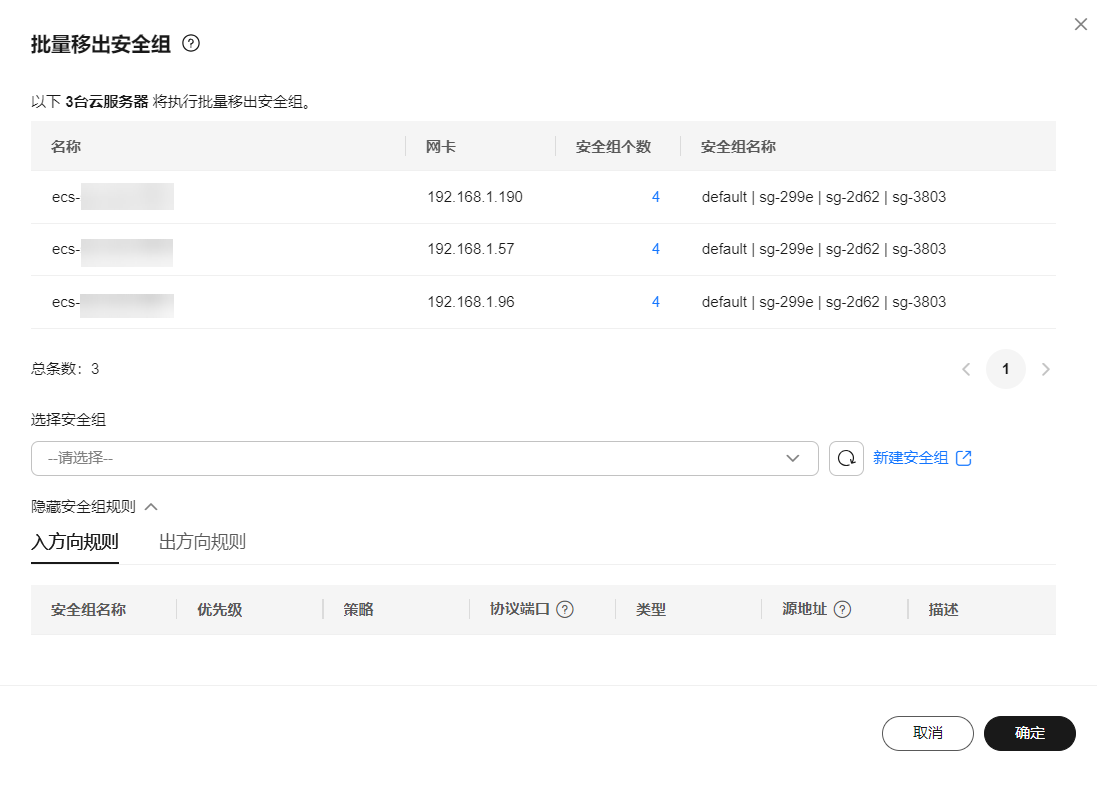Click the 4 link for server 192.168.1.190

click(x=656, y=197)
